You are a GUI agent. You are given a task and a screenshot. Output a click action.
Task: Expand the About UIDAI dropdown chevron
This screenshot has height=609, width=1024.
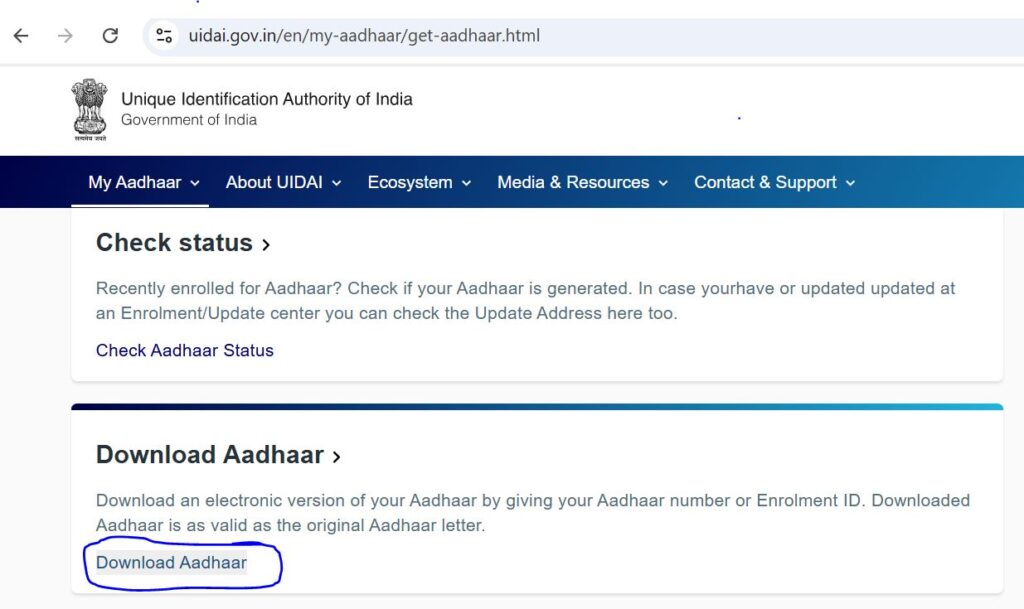(x=337, y=183)
